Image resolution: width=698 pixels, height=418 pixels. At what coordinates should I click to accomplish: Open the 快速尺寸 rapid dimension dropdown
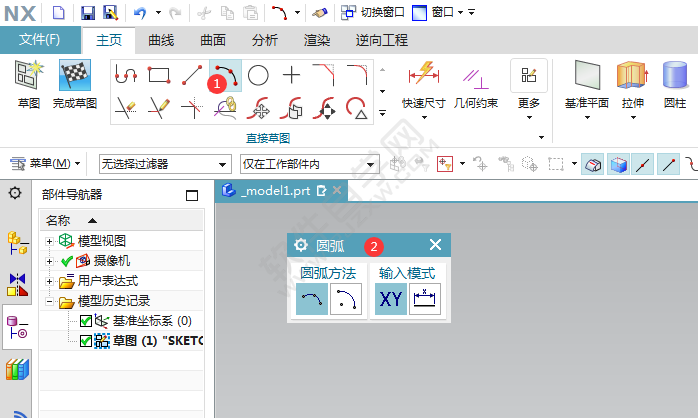(424, 118)
